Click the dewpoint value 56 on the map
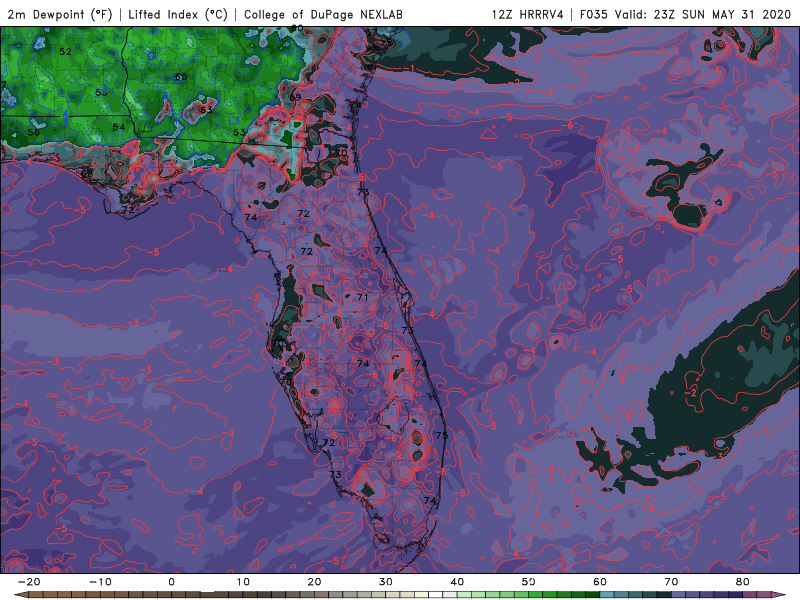Screen dimensions: 800x600 pos(34,132)
